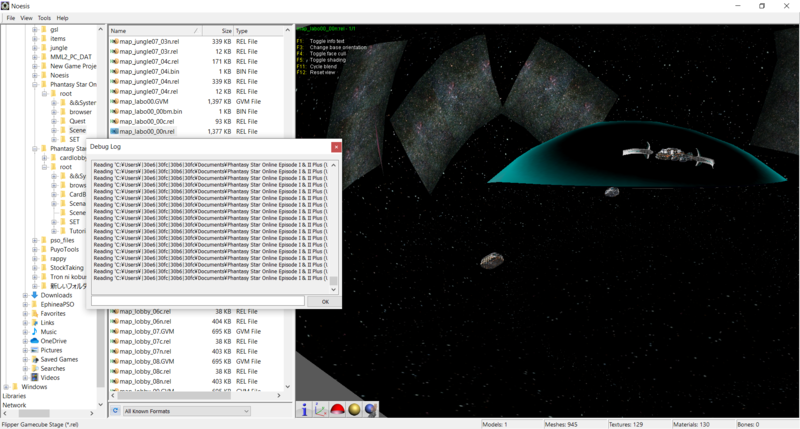Open the File menu
The width and height of the screenshot is (800, 429).
(11, 18)
